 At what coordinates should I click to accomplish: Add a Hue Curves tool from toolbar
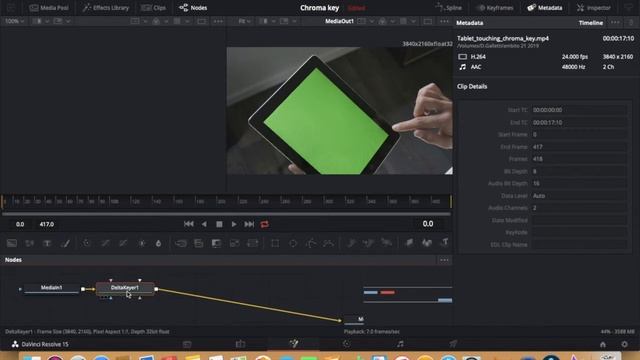point(123,243)
